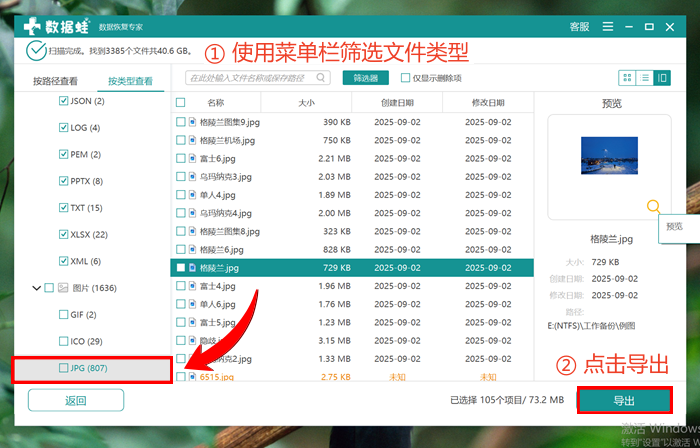Click file icon of 乌玛纳克3.jpg
Viewport: 700px width, 448px height.
pos(192,177)
